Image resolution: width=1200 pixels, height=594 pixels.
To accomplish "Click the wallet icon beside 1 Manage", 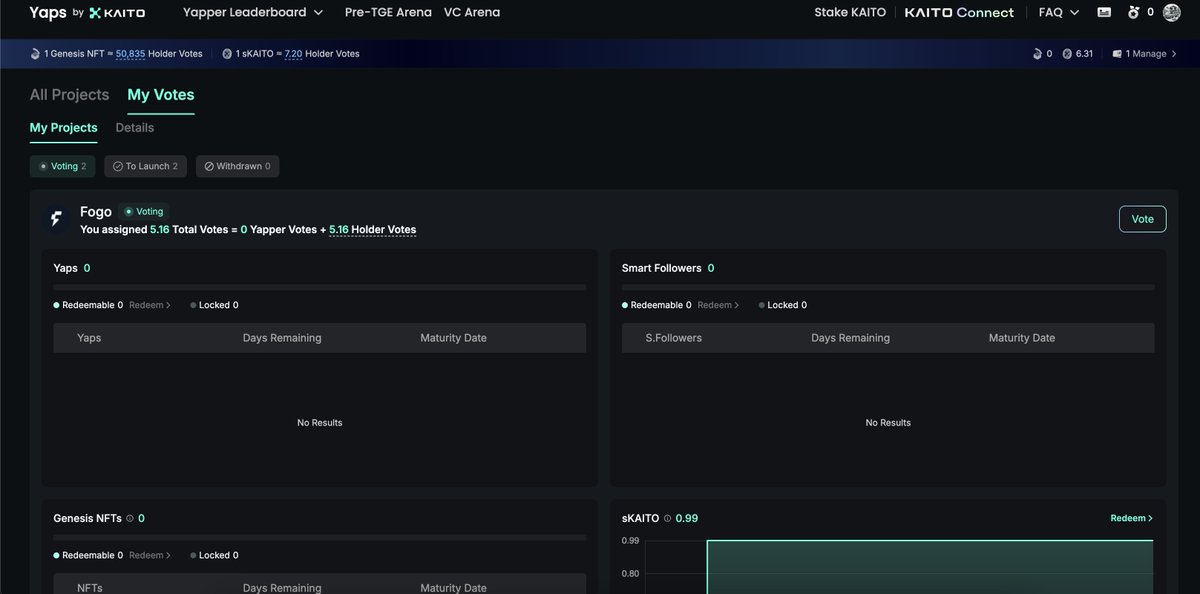I will [x=1117, y=54].
